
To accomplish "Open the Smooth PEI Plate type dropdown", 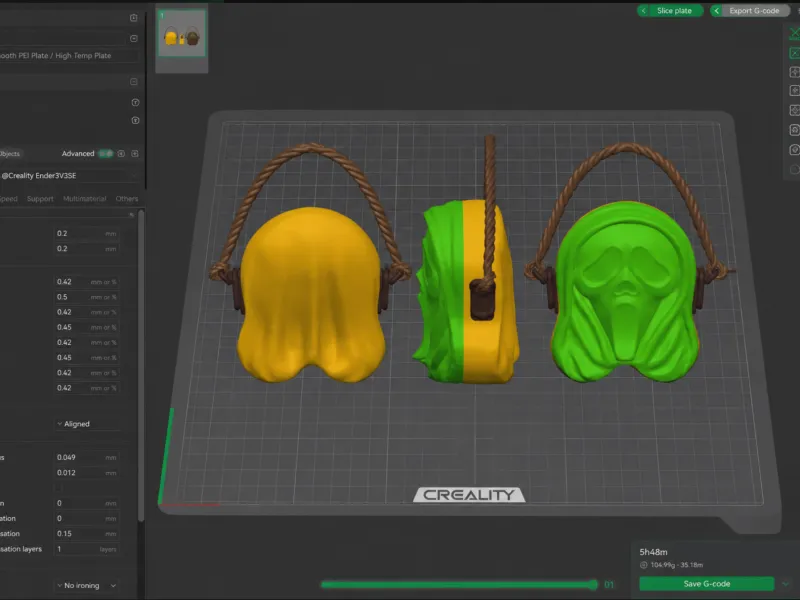I will [69, 56].
